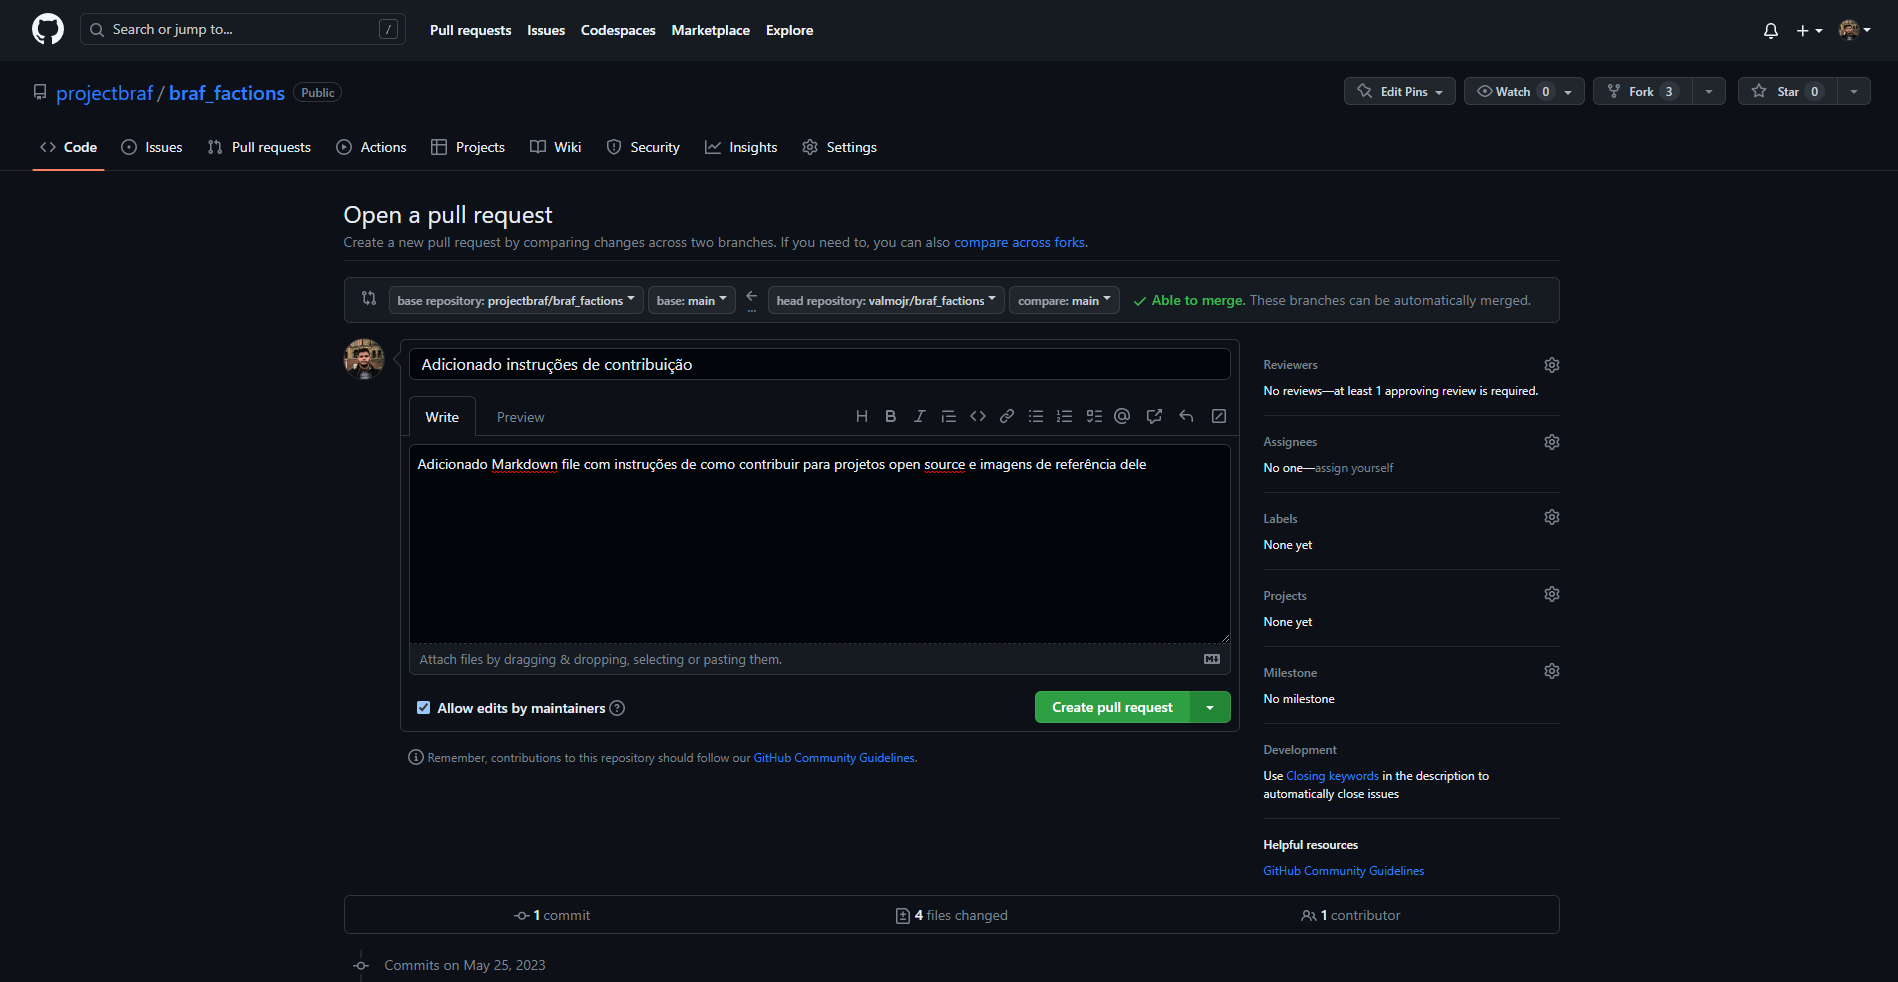Screen dimensions: 1898x982
Task: Open Milestone gear settings
Action: (1552, 671)
